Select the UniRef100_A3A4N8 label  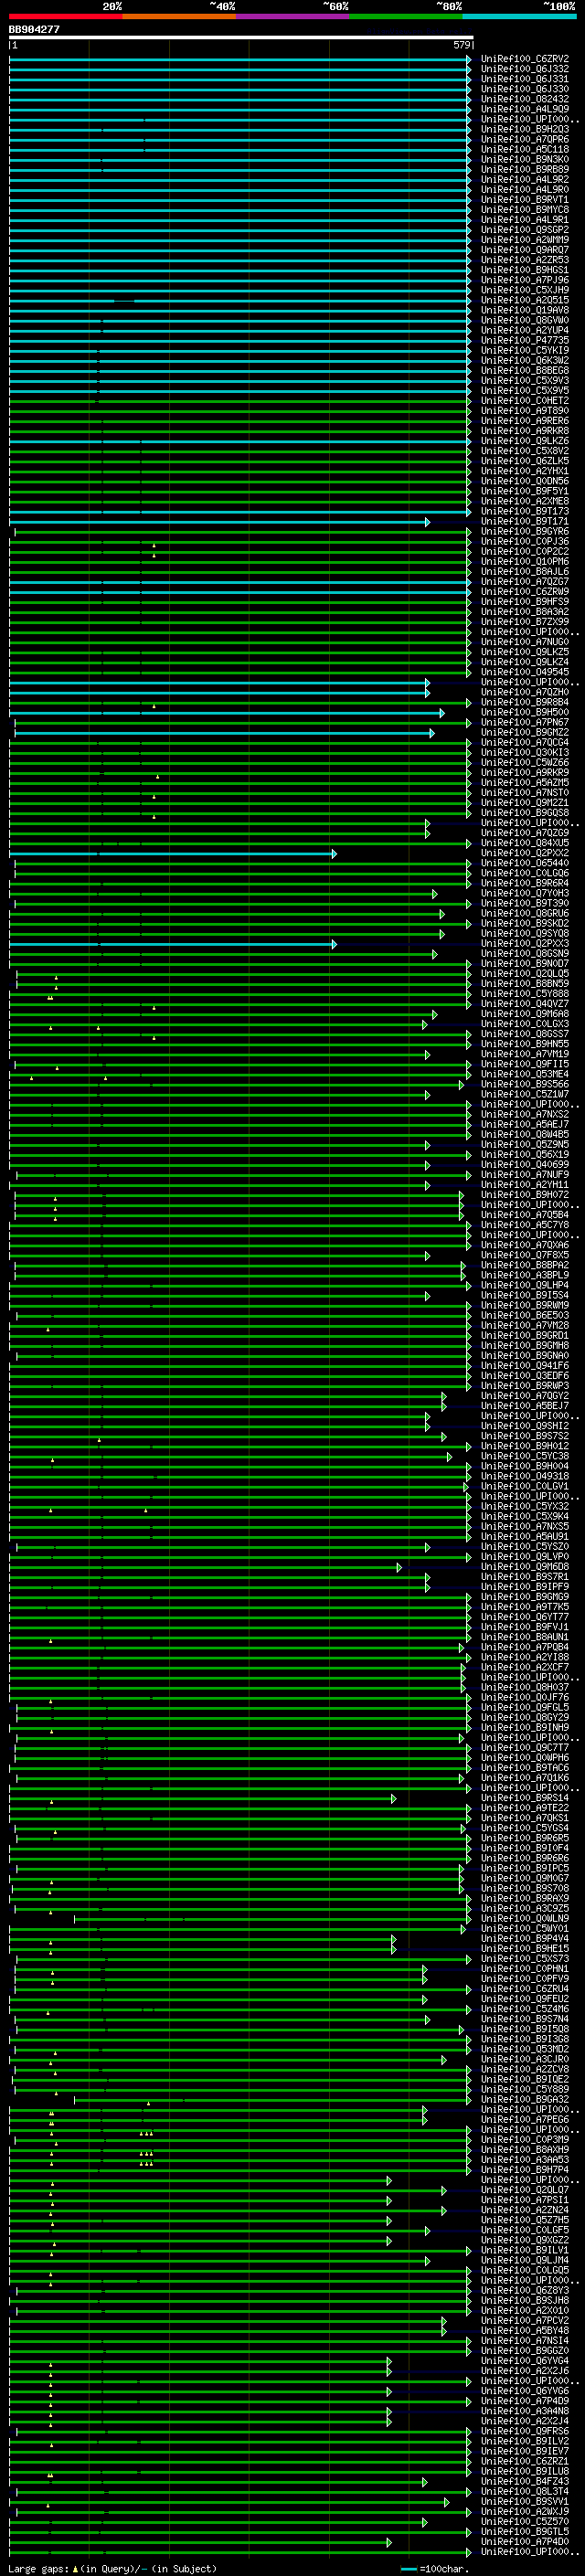coord(525,2411)
